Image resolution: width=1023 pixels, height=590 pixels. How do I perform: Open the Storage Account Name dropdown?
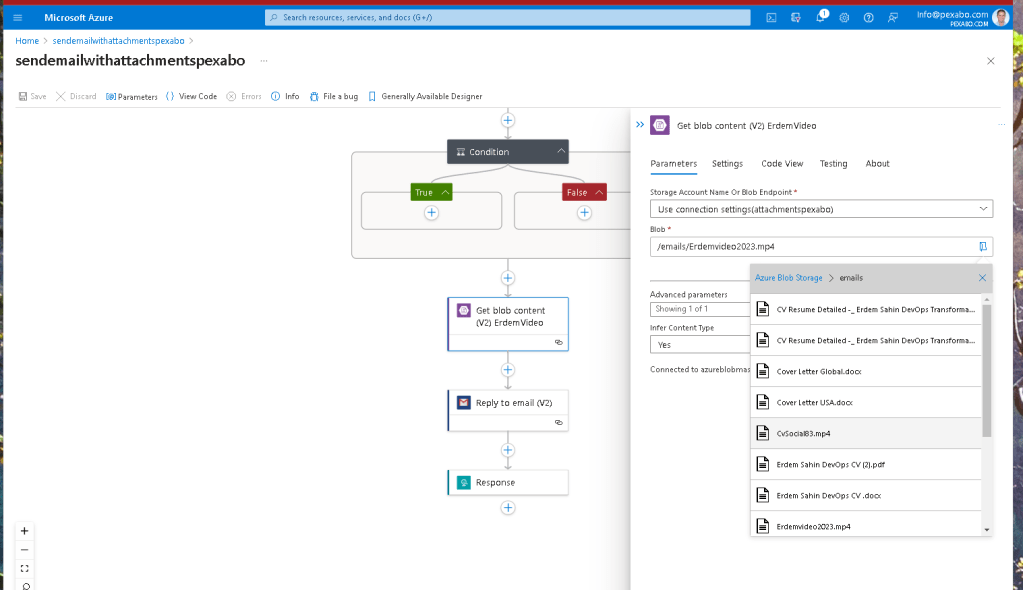coord(821,209)
